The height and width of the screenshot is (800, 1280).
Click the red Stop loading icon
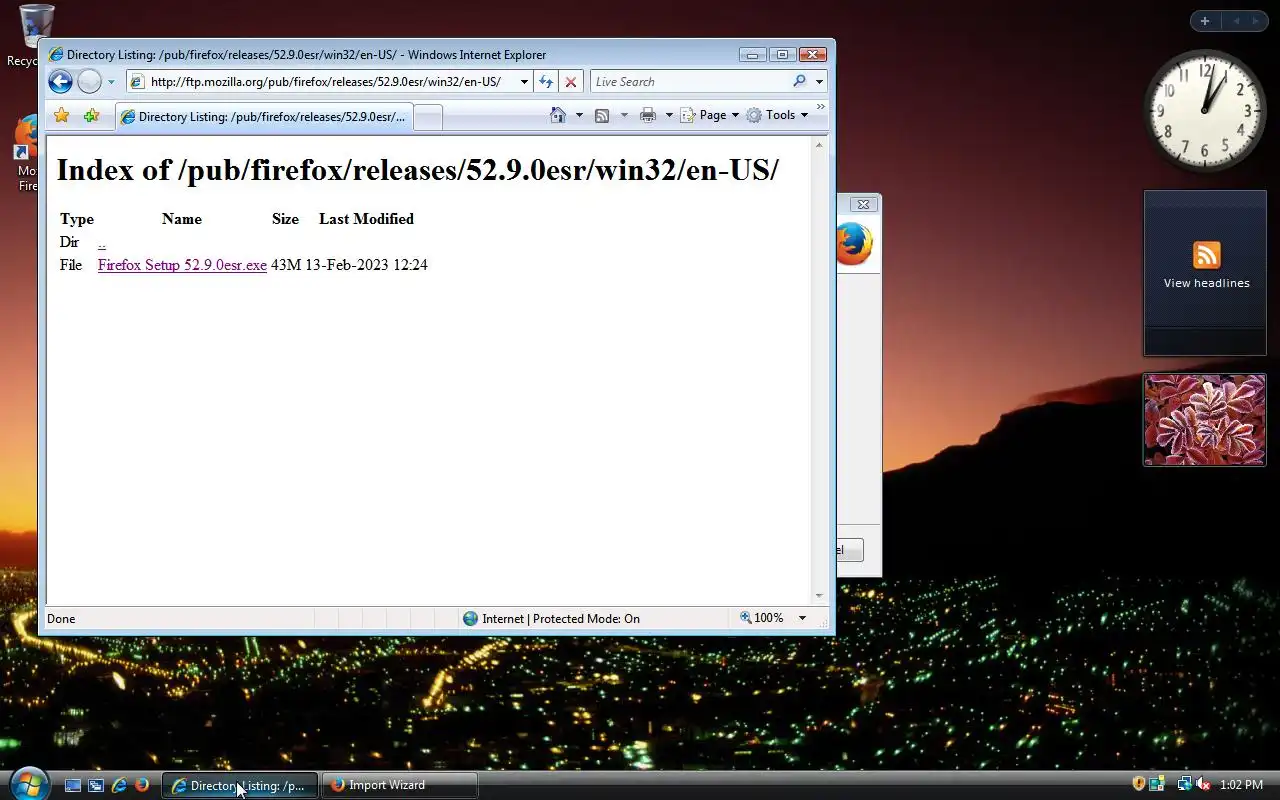pyautogui.click(x=571, y=82)
